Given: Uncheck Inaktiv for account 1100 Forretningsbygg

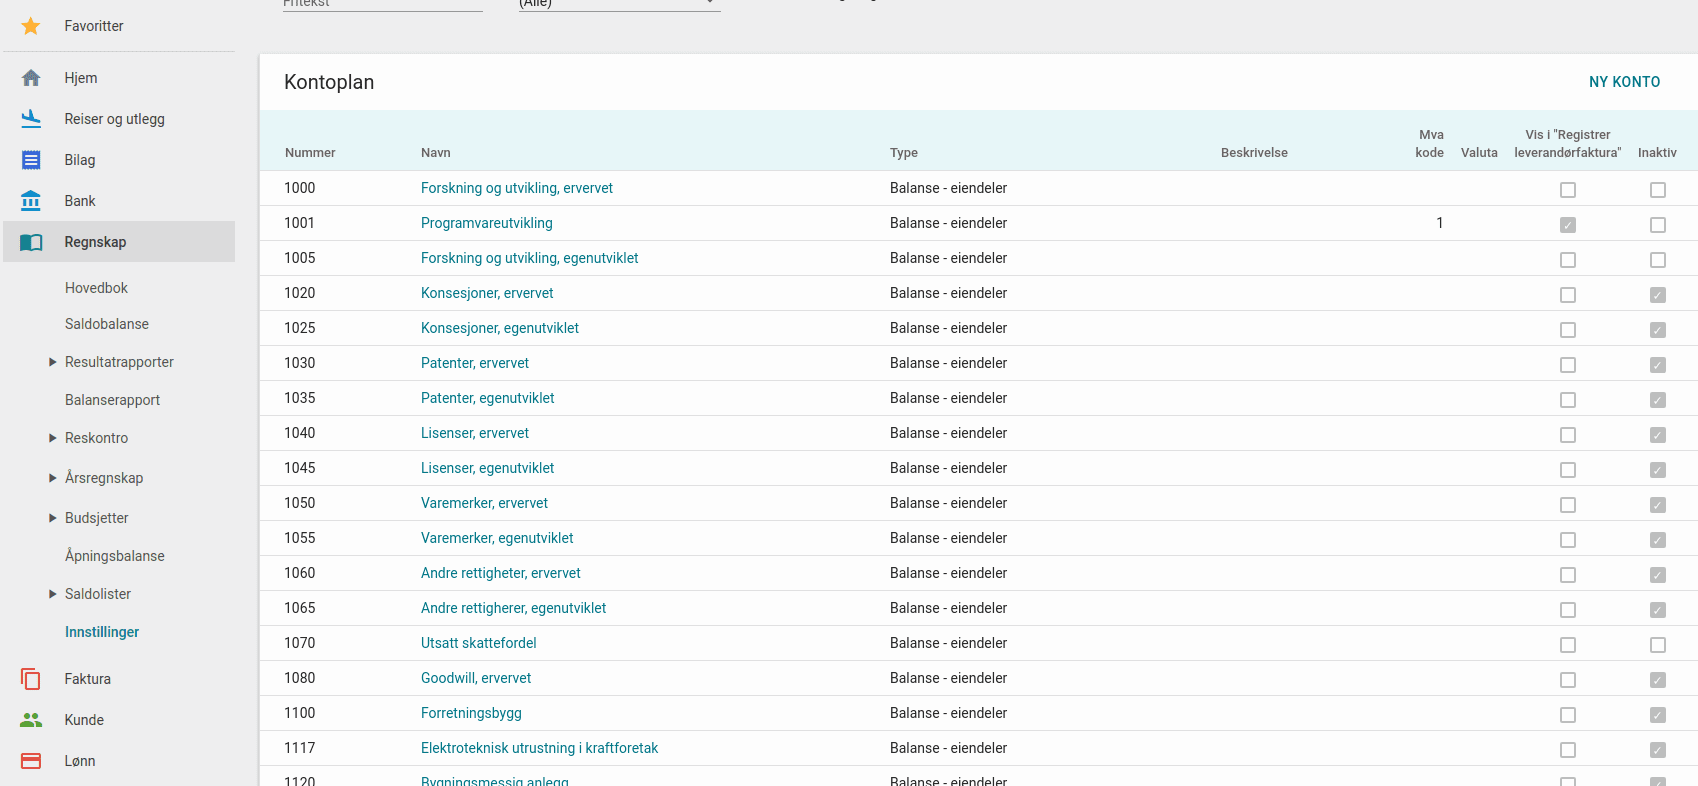Looking at the screenshot, I should (1658, 715).
